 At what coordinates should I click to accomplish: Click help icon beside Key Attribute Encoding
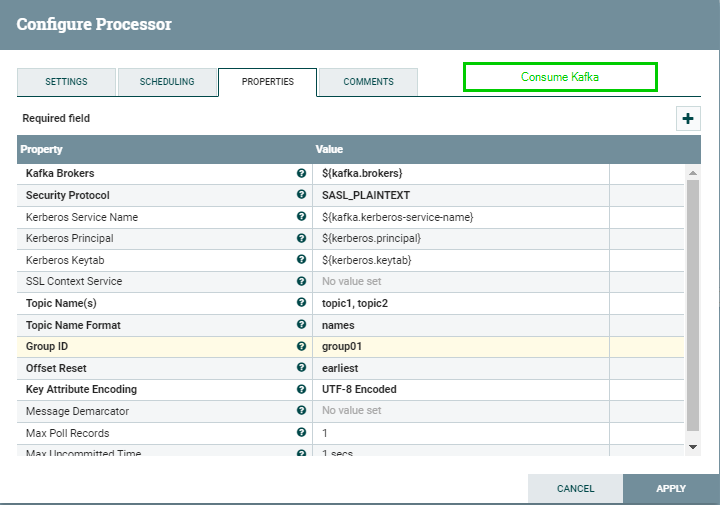click(301, 389)
